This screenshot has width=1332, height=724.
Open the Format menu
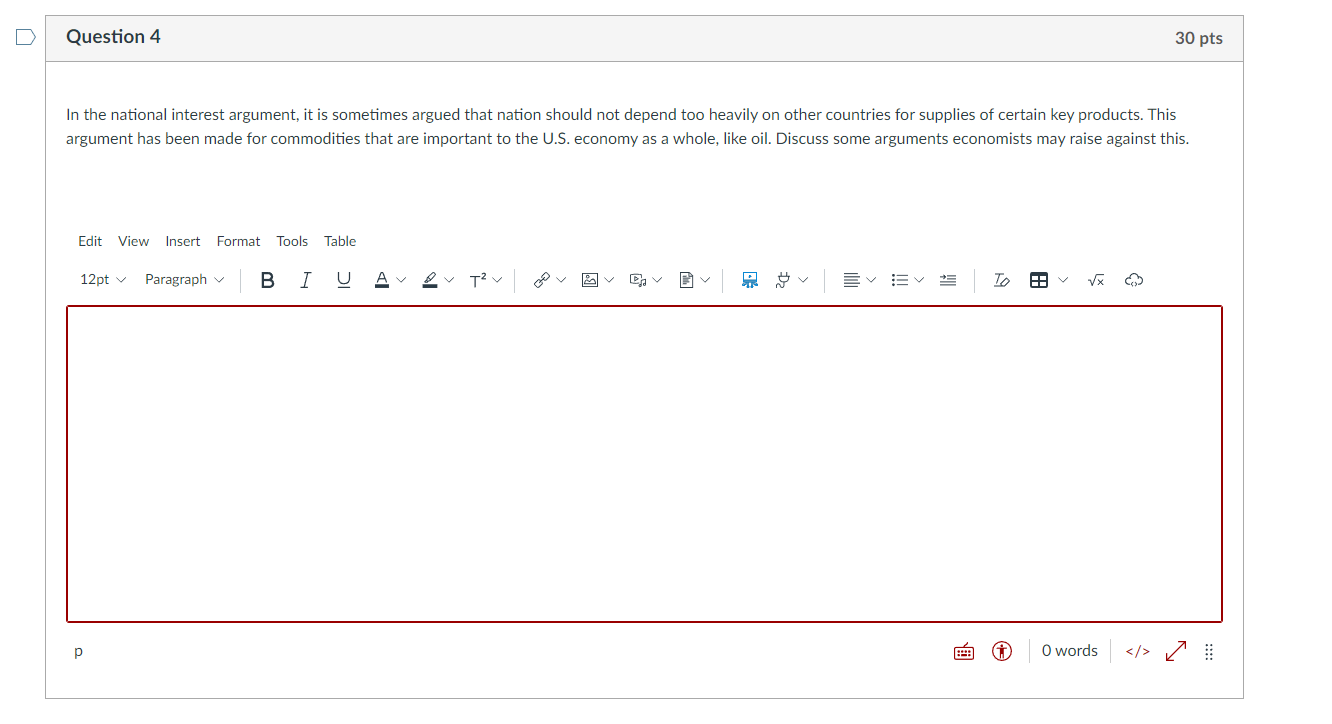coord(238,241)
